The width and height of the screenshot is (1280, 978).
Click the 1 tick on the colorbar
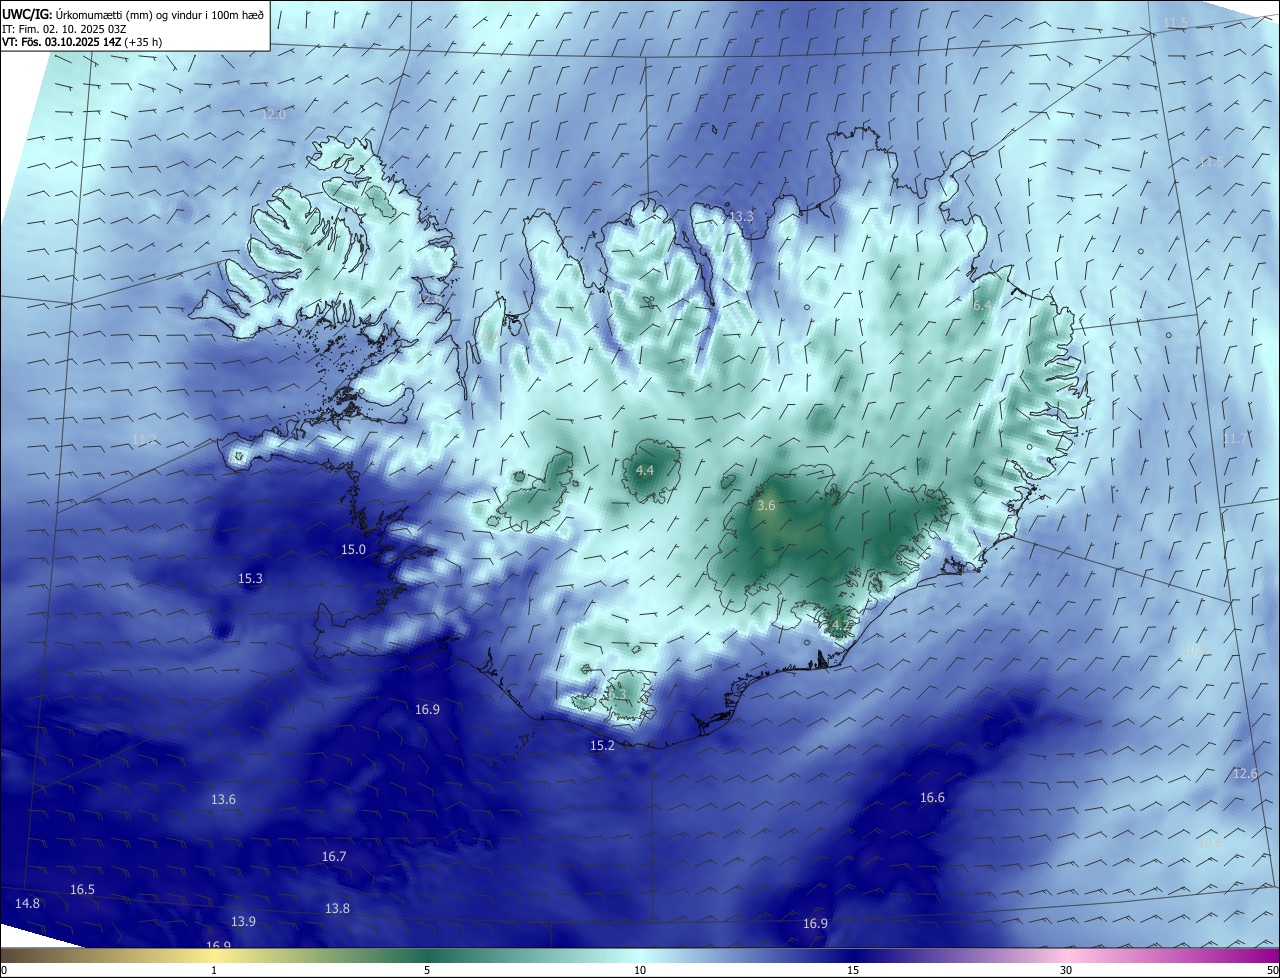click(x=214, y=970)
